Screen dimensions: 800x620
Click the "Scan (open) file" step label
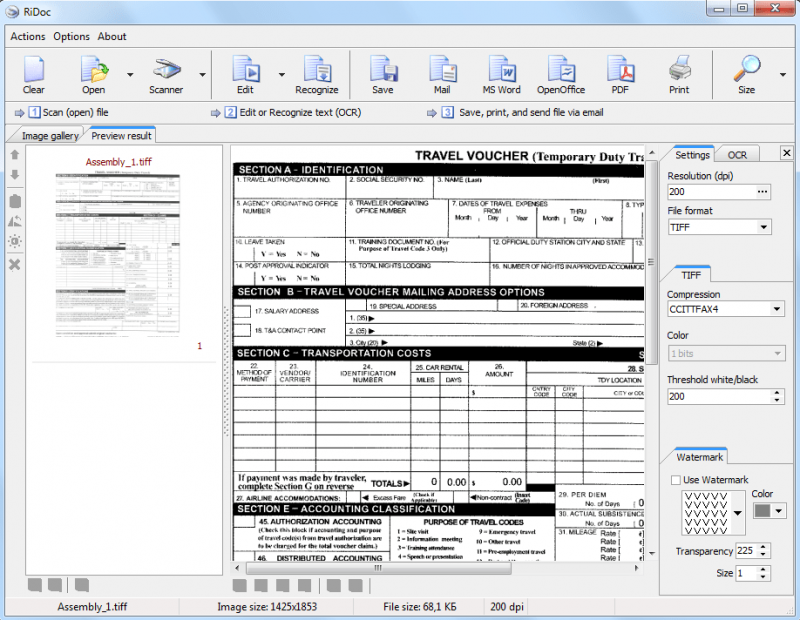tap(76, 112)
